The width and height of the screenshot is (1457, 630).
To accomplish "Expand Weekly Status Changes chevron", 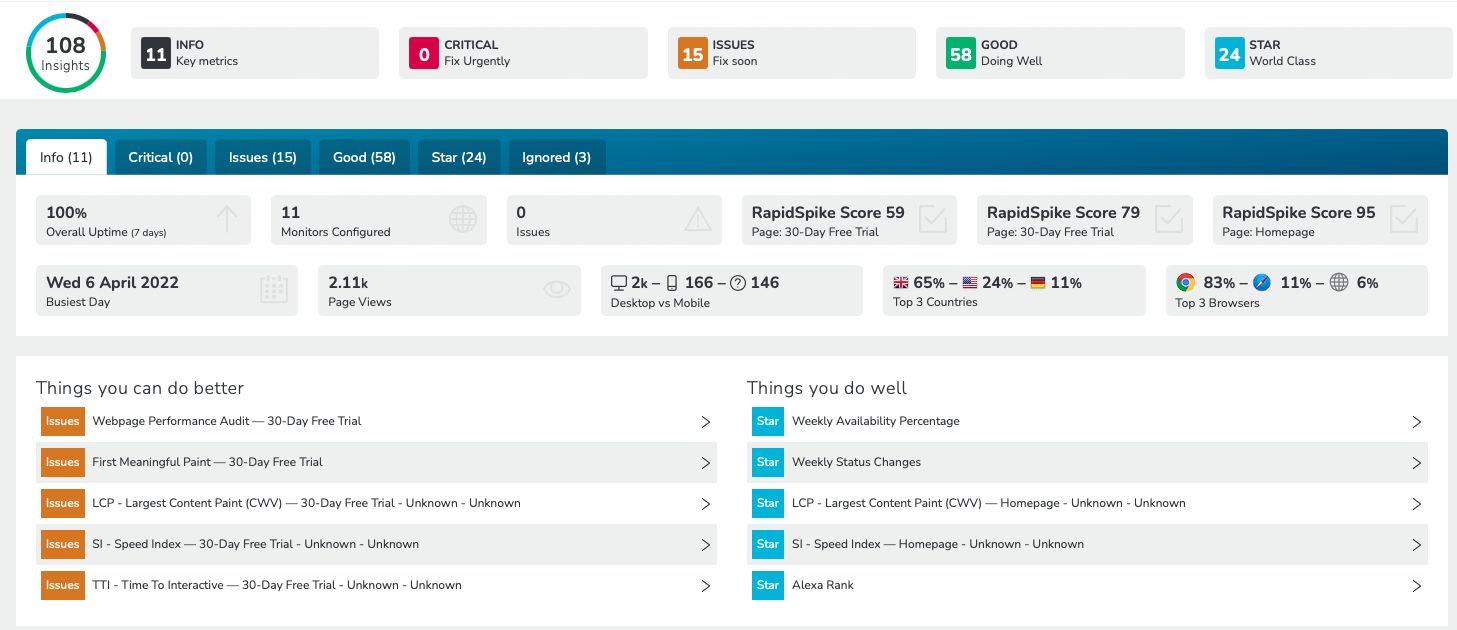I will pos(1416,463).
